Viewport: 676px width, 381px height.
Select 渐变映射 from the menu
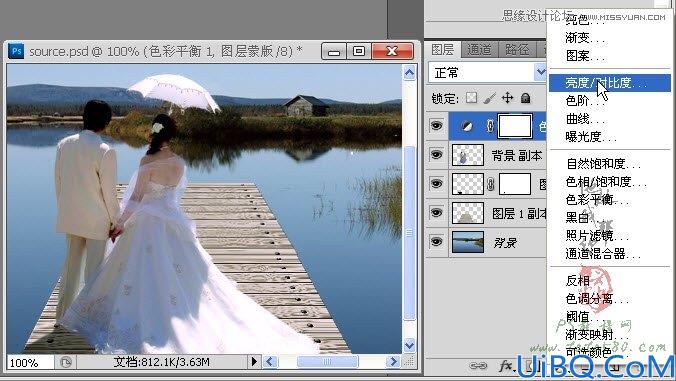[x=596, y=335]
